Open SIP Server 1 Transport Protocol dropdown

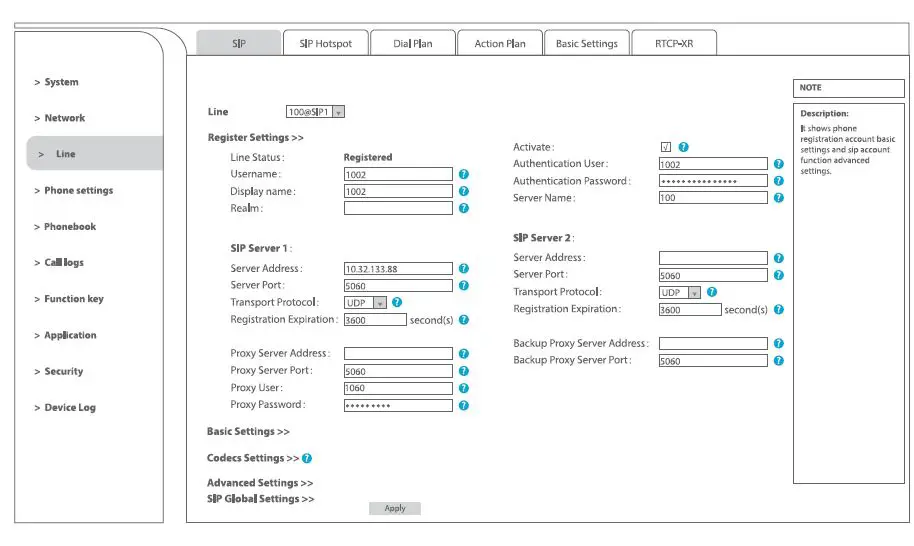click(x=365, y=302)
